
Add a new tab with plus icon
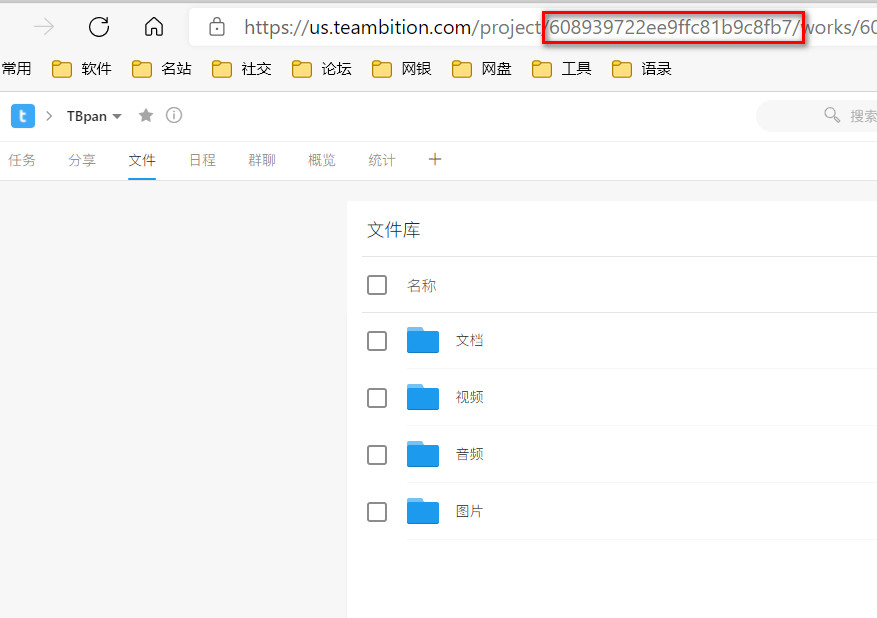point(435,159)
